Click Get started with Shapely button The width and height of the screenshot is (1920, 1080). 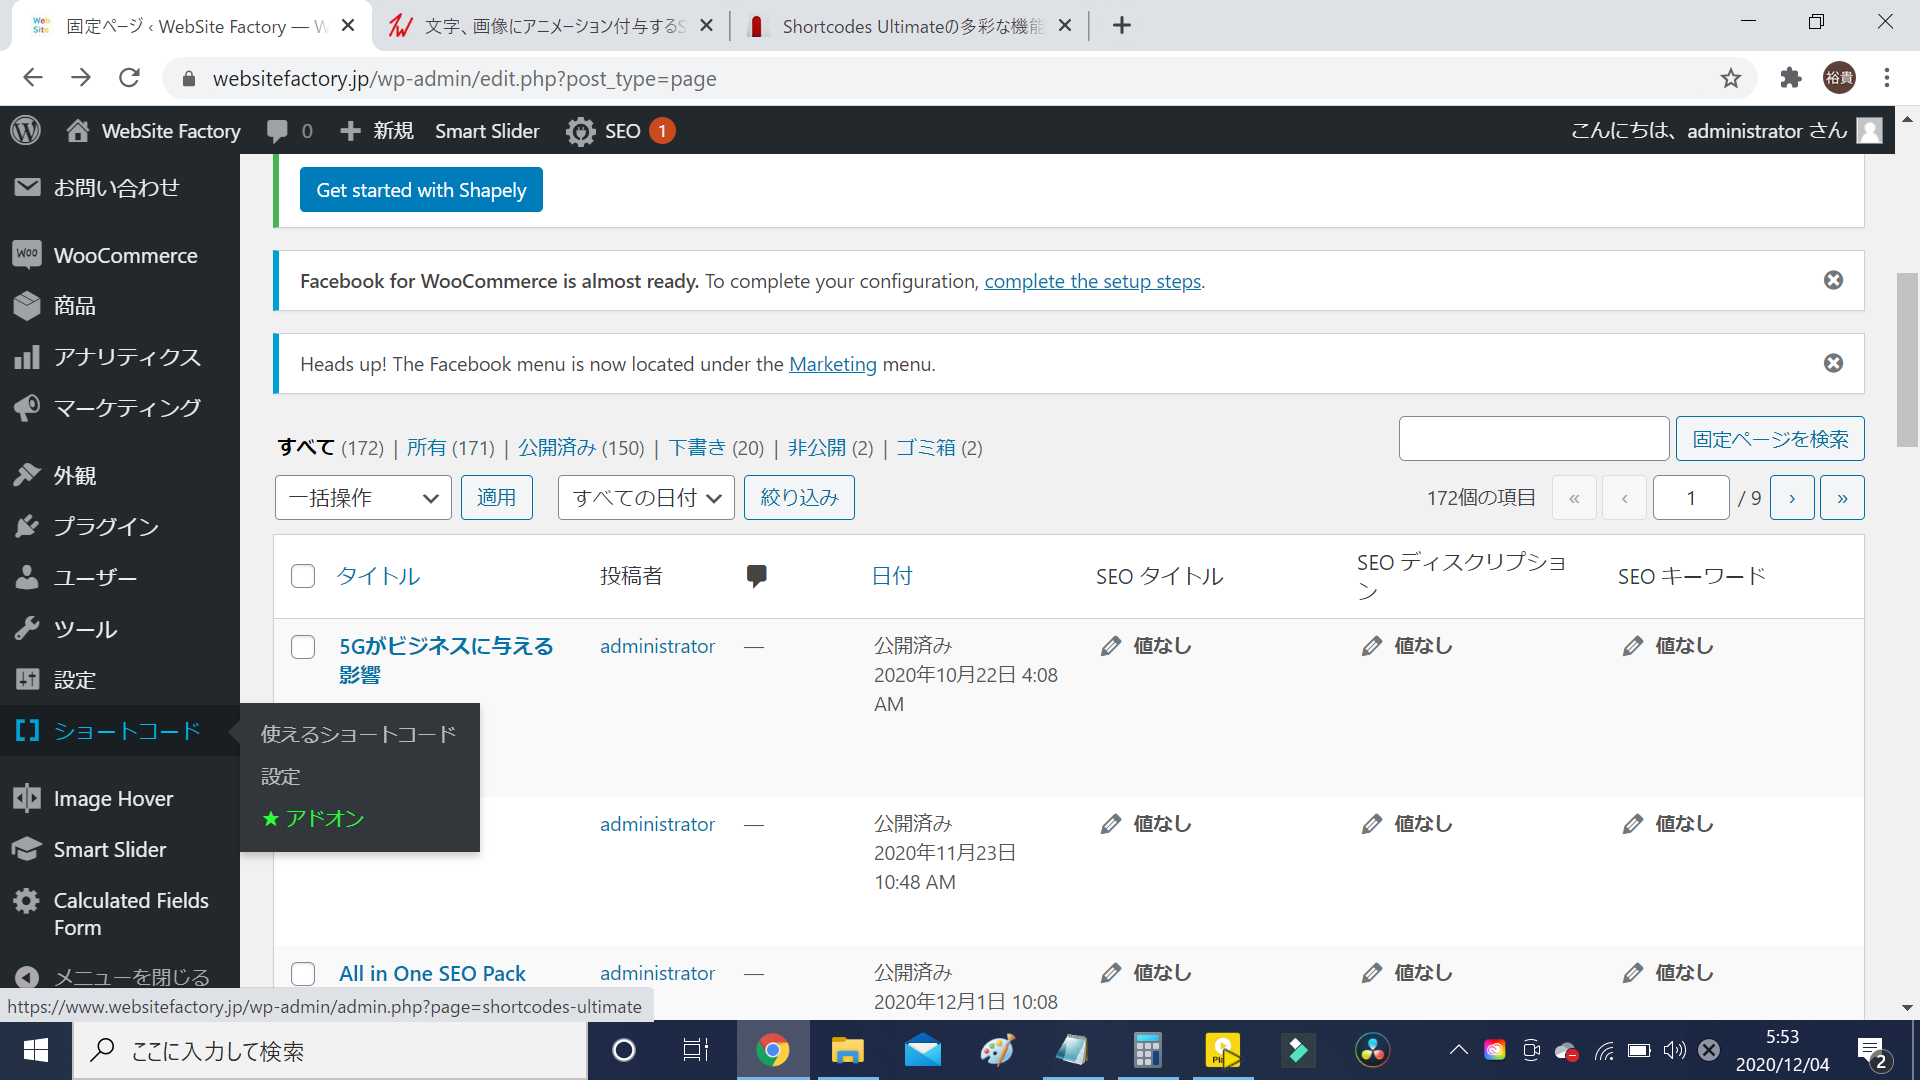[x=421, y=190]
